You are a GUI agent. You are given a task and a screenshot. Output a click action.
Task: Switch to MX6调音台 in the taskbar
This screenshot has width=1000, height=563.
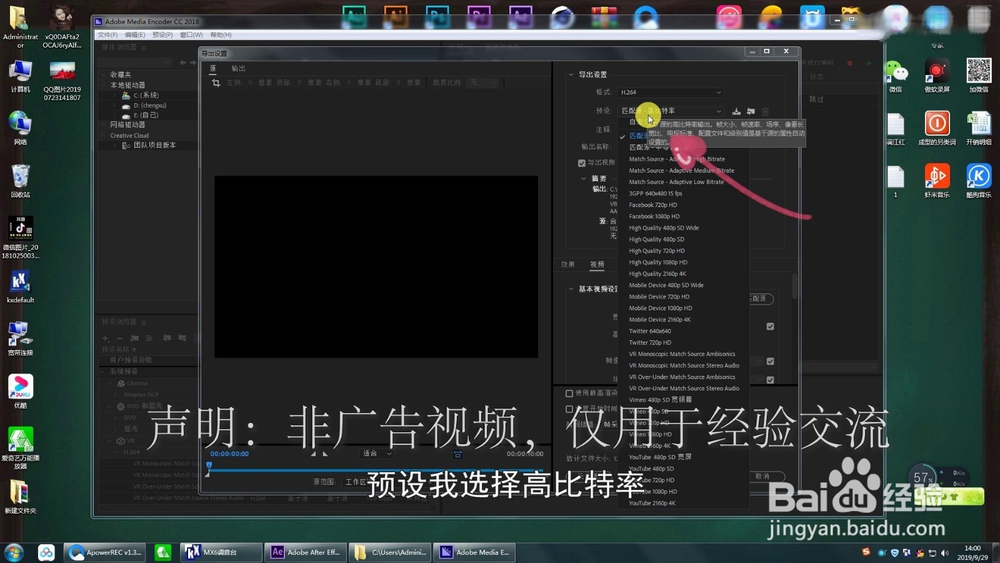[x=221, y=552]
